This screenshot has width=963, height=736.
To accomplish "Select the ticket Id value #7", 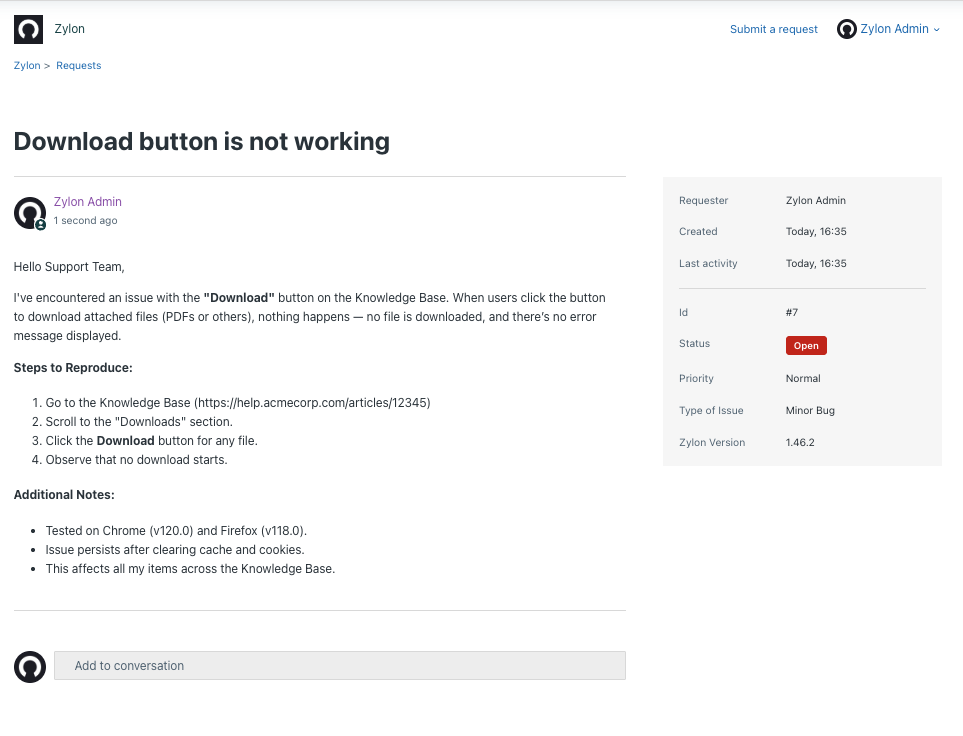I will (791, 312).
